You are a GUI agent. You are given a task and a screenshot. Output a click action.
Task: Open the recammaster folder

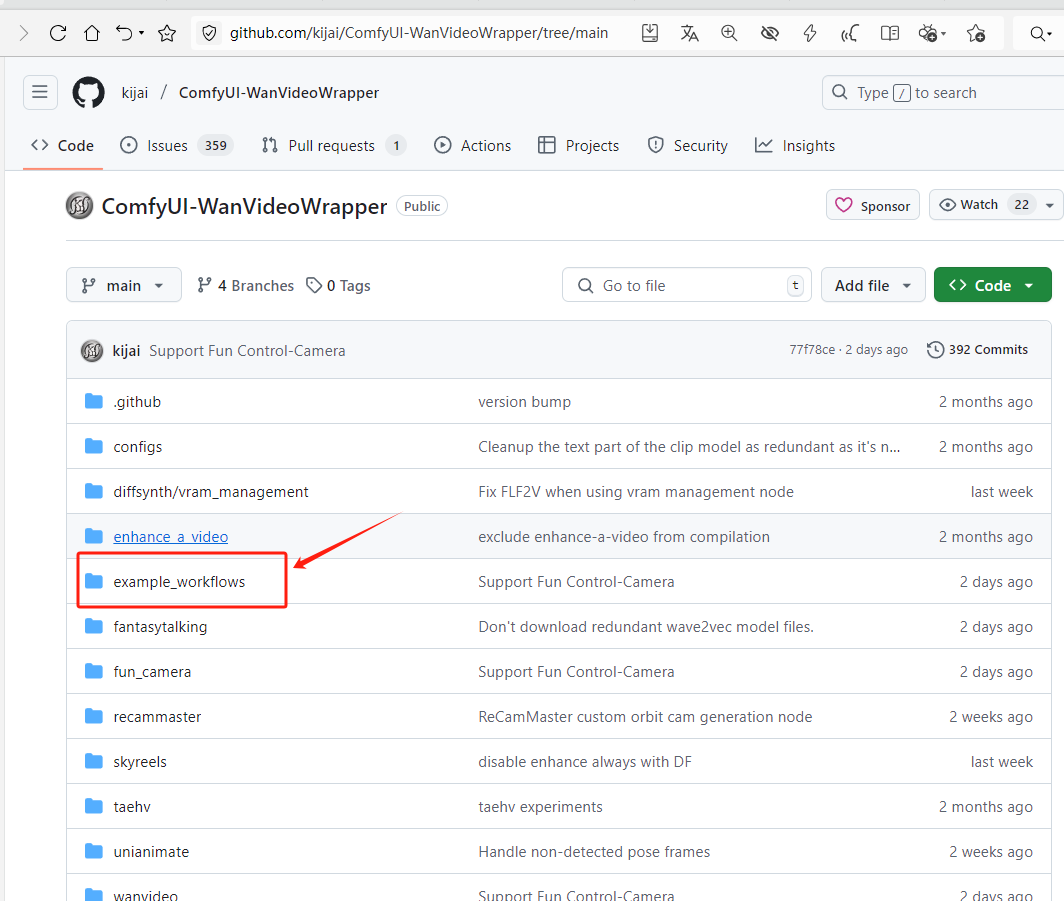(157, 716)
